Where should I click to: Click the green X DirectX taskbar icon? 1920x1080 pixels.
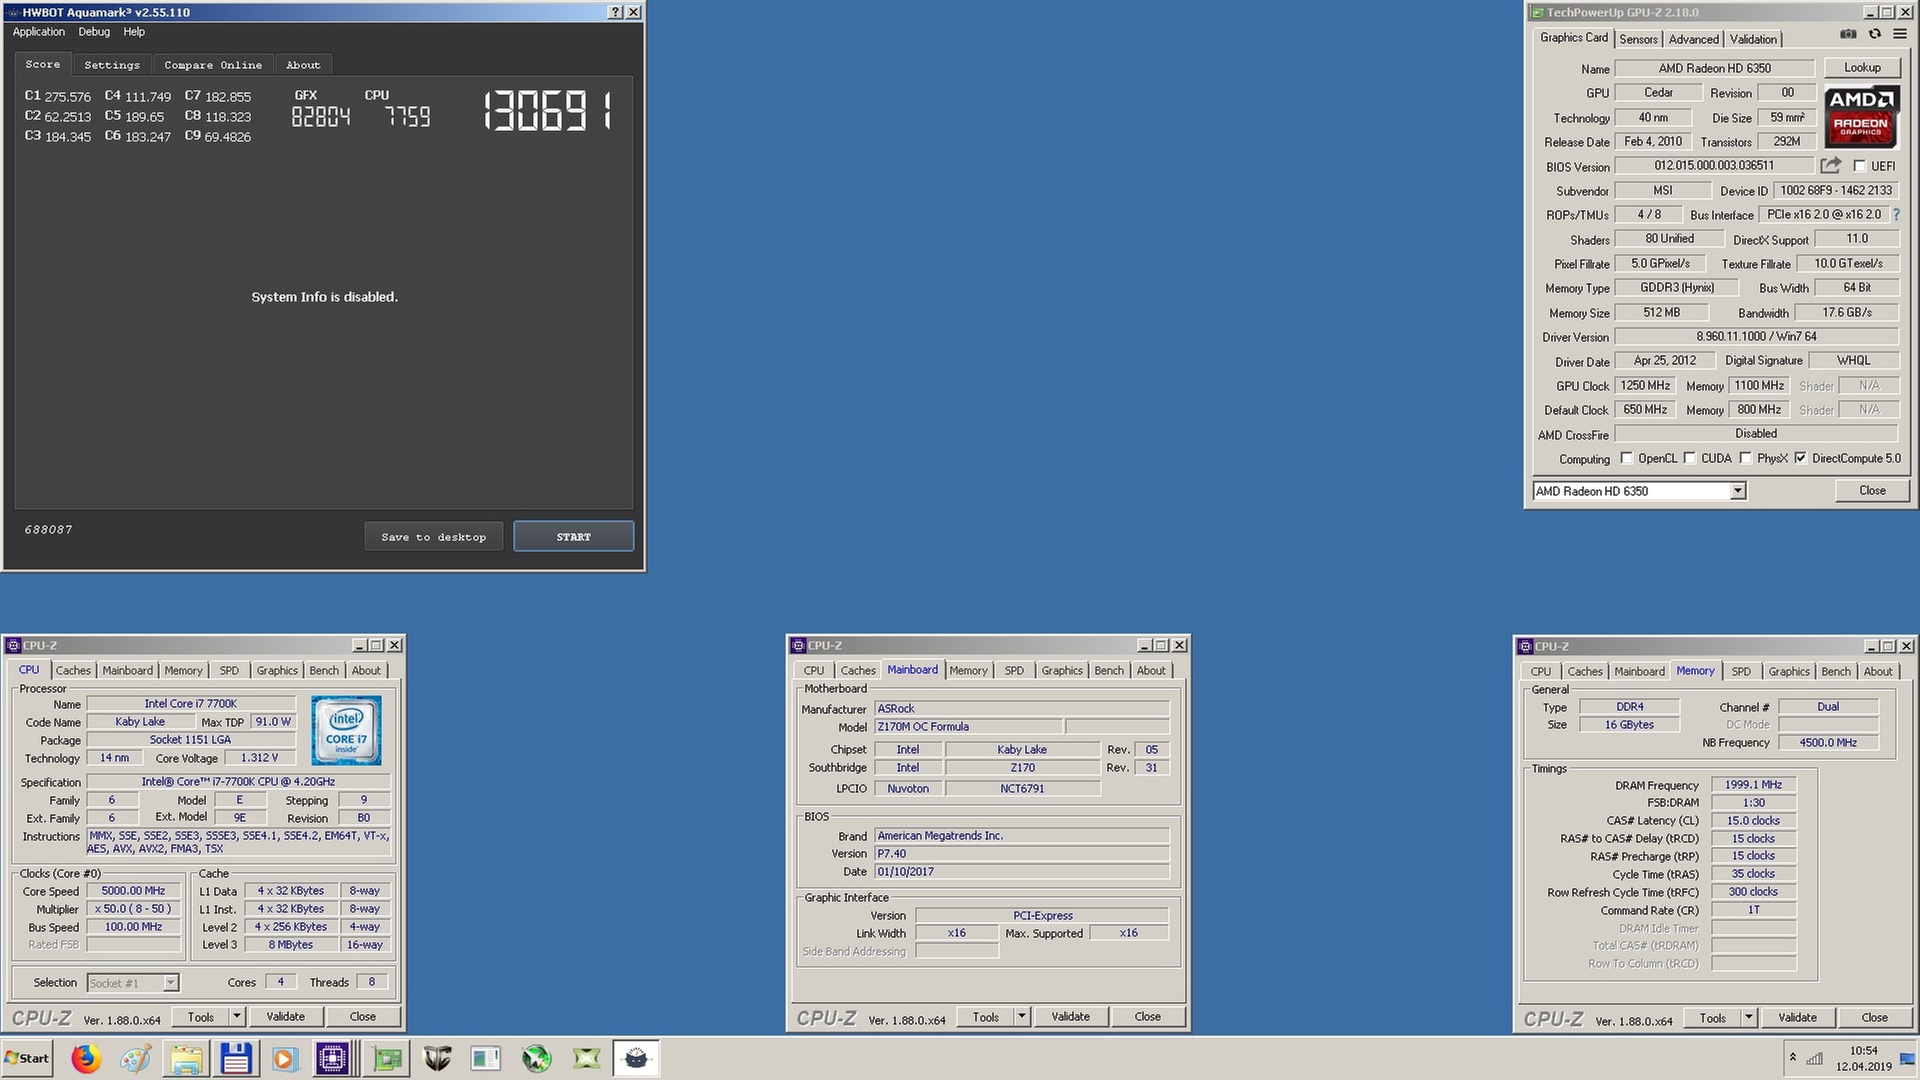coord(587,1058)
